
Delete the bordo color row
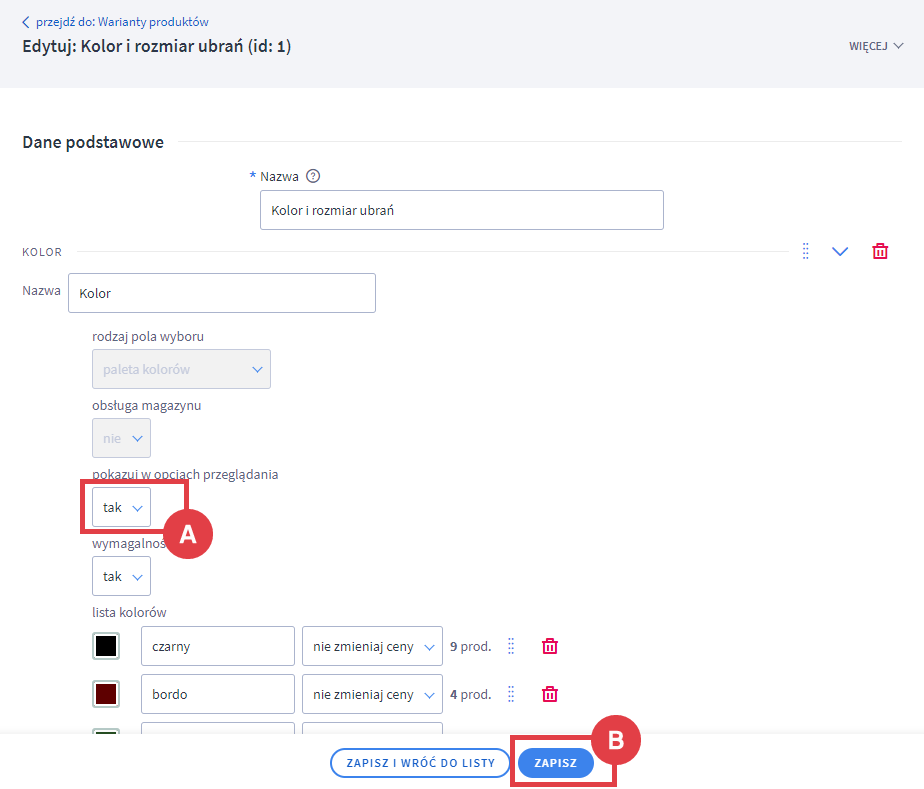pyautogui.click(x=549, y=694)
